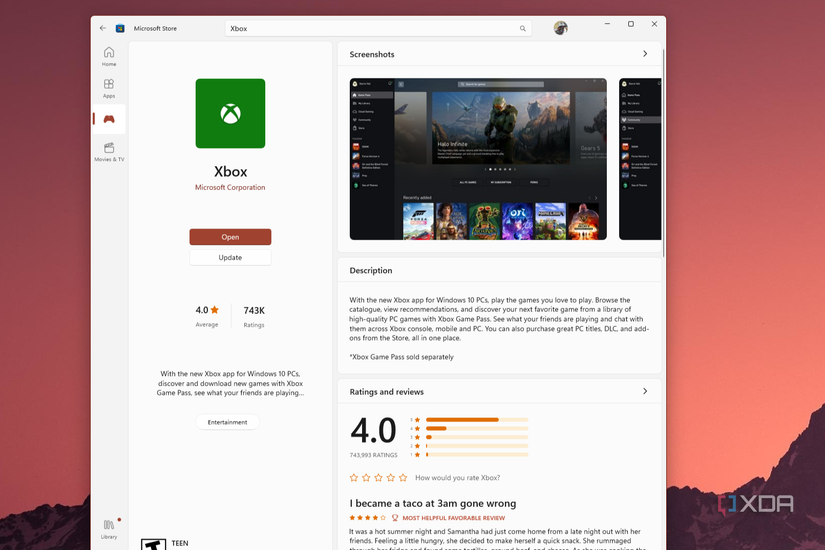The image size is (825, 550).
Task: Click the Open button
Action: pyautogui.click(x=230, y=237)
